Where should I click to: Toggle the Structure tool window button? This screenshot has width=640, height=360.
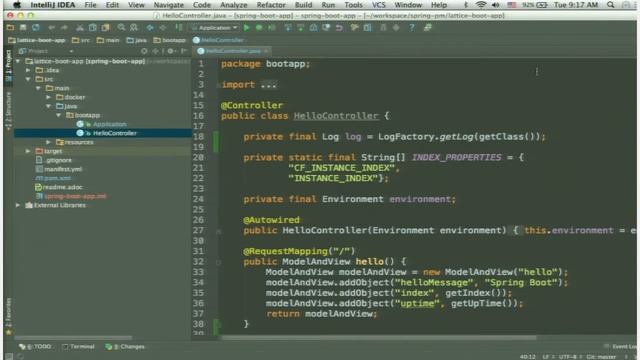[x=8, y=110]
